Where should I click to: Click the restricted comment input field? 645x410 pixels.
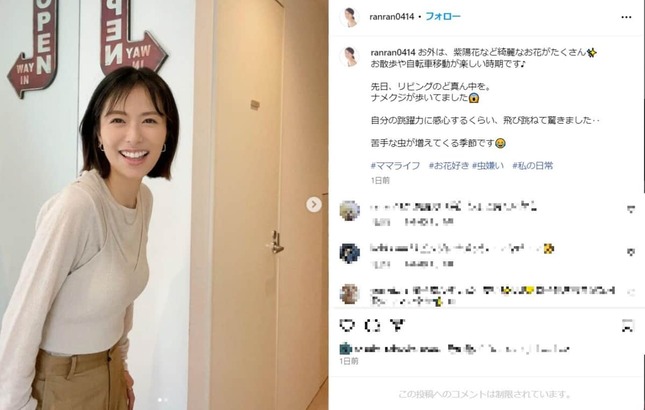click(485, 394)
